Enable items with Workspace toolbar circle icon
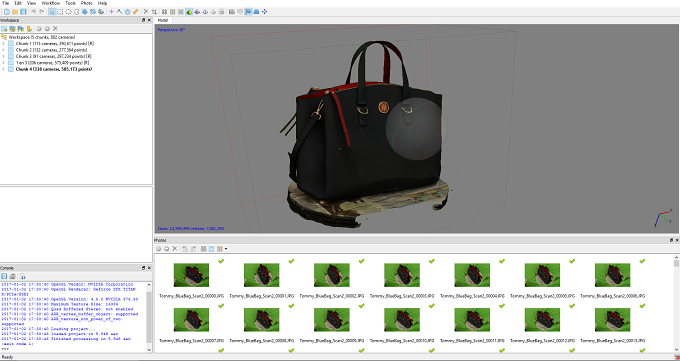Screen dimensions: 680x361 point(39,29)
